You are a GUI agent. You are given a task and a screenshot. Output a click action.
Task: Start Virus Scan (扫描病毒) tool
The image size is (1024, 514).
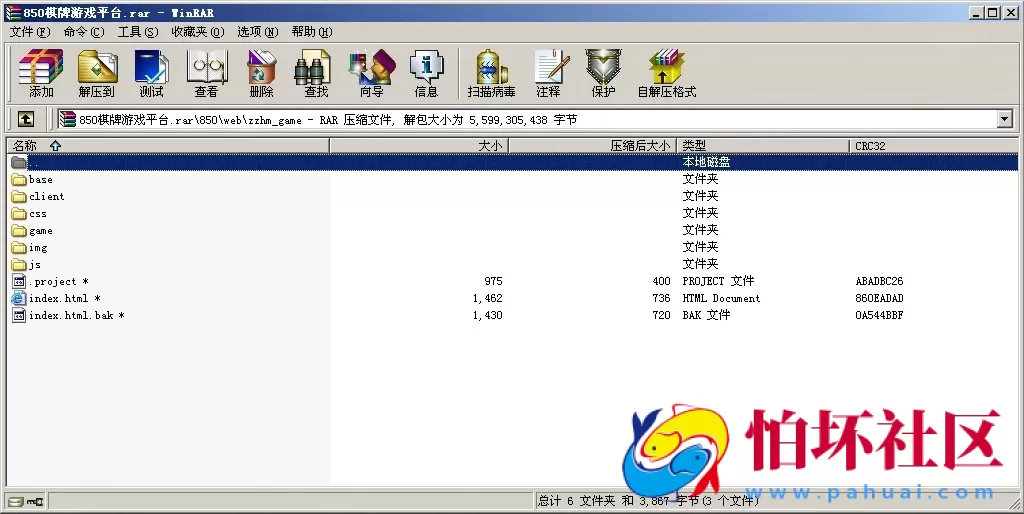tap(491, 73)
